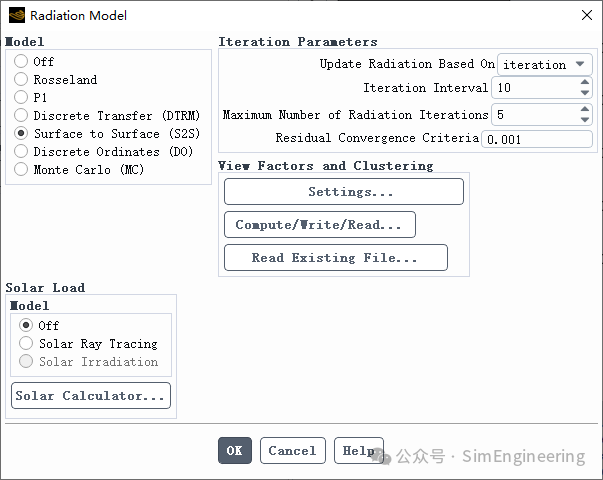
Task: Close the Radiation Model dialog
Action: pyautogui.click(x=586, y=15)
